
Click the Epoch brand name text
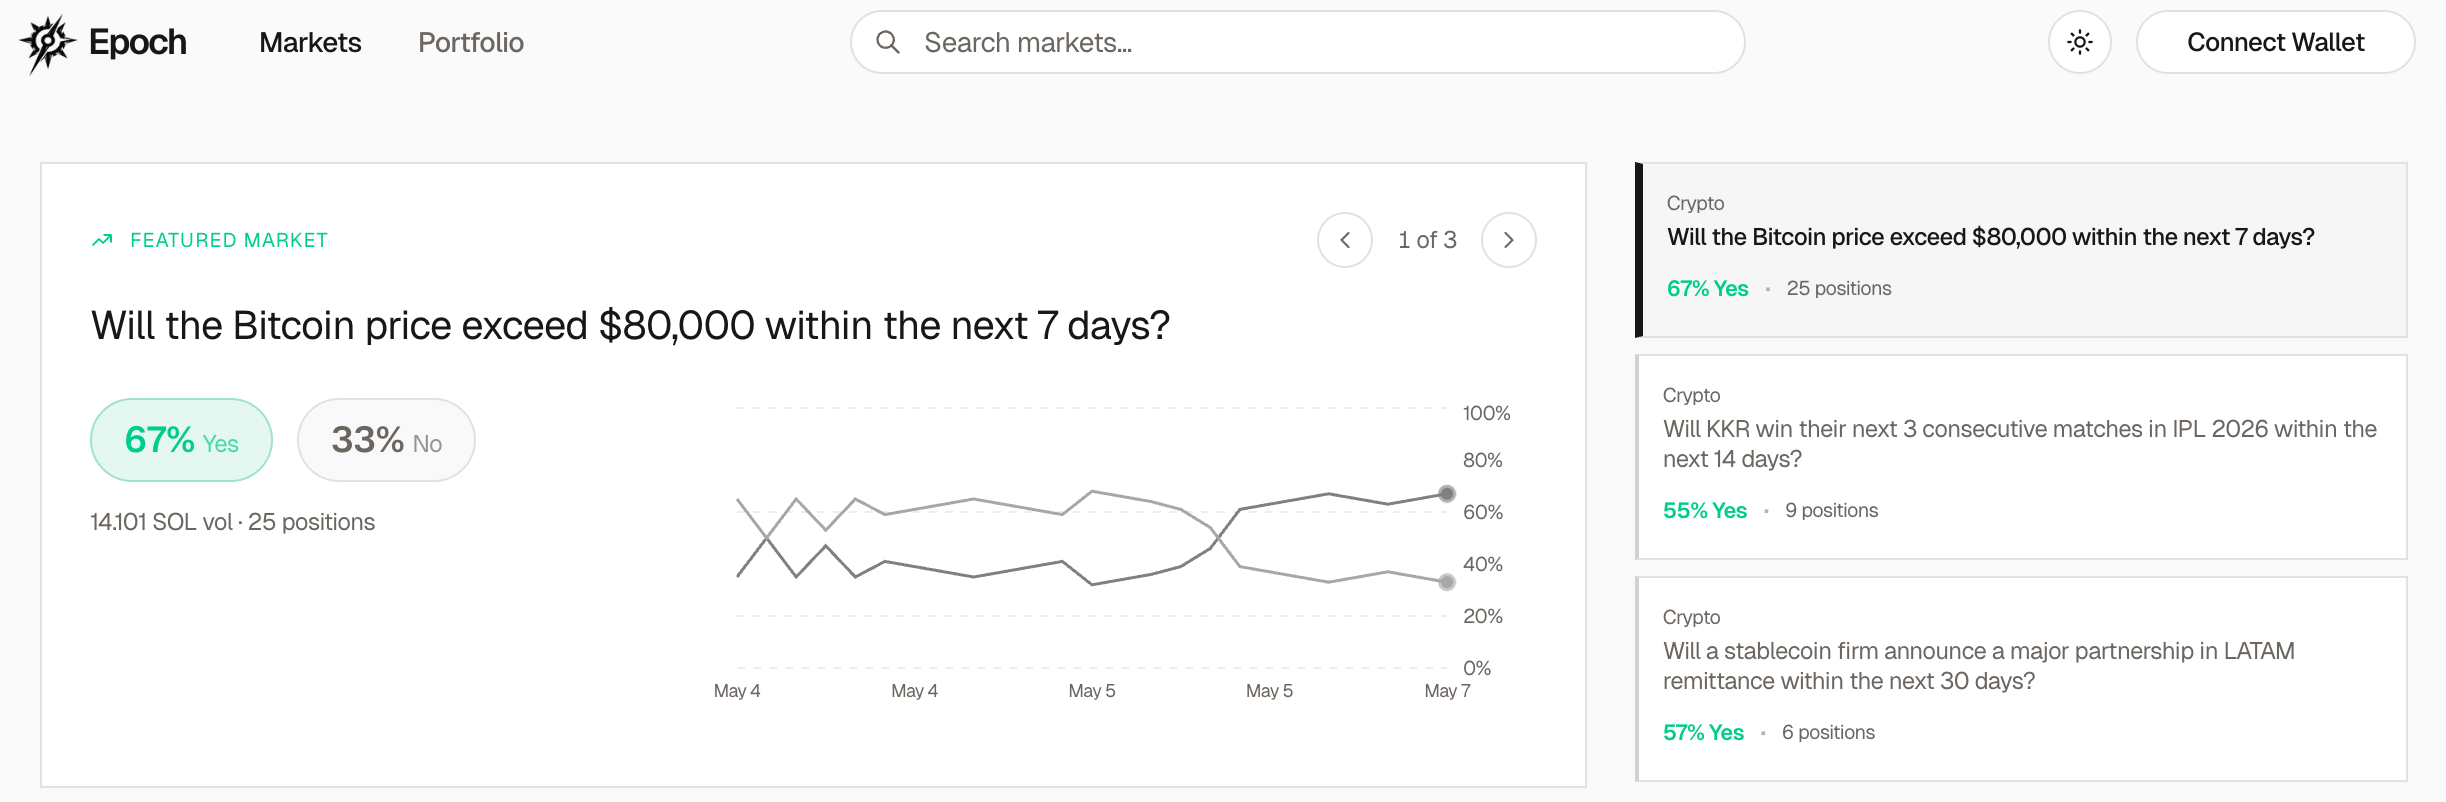(138, 43)
